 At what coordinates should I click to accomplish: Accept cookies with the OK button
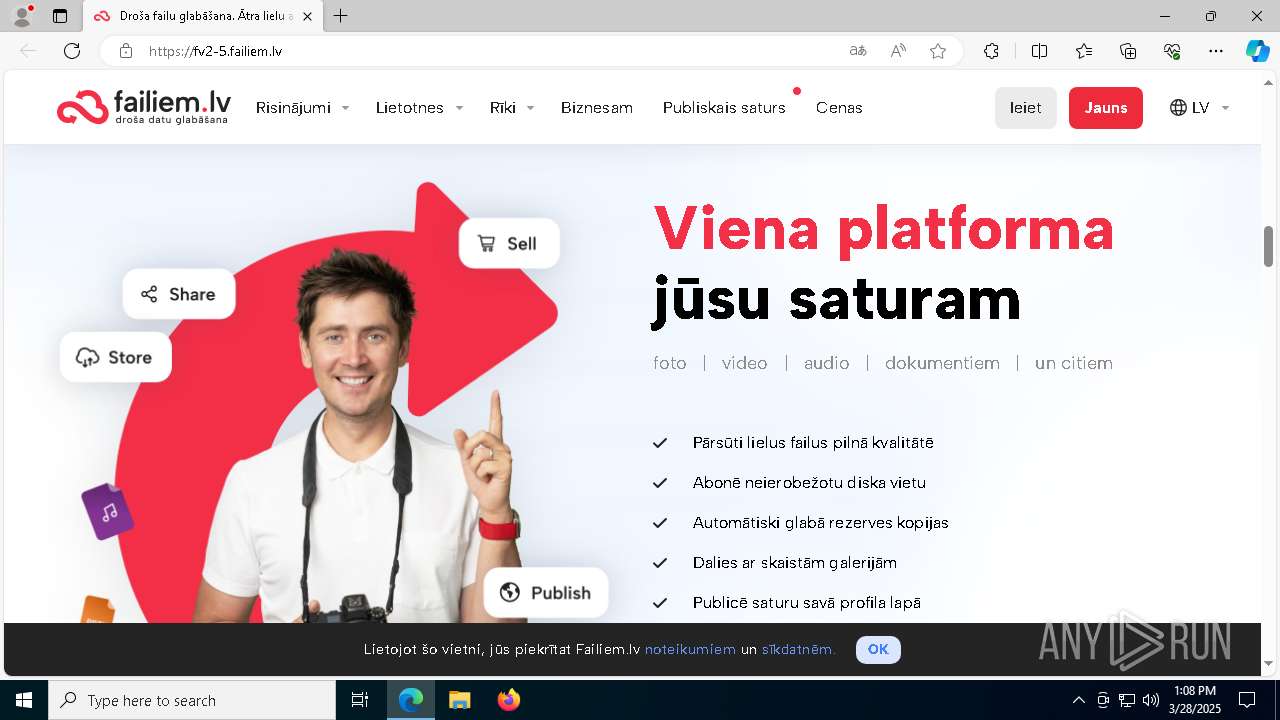[x=878, y=649]
